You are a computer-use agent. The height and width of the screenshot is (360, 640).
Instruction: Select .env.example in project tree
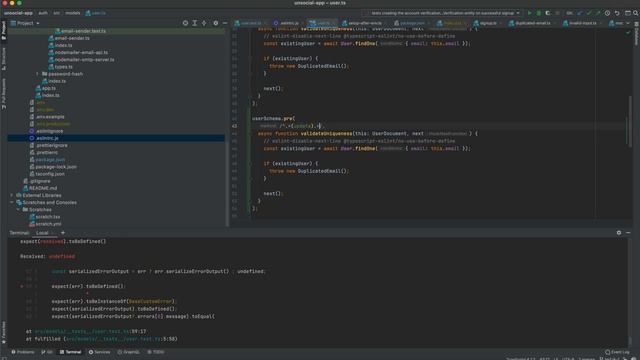50,117
